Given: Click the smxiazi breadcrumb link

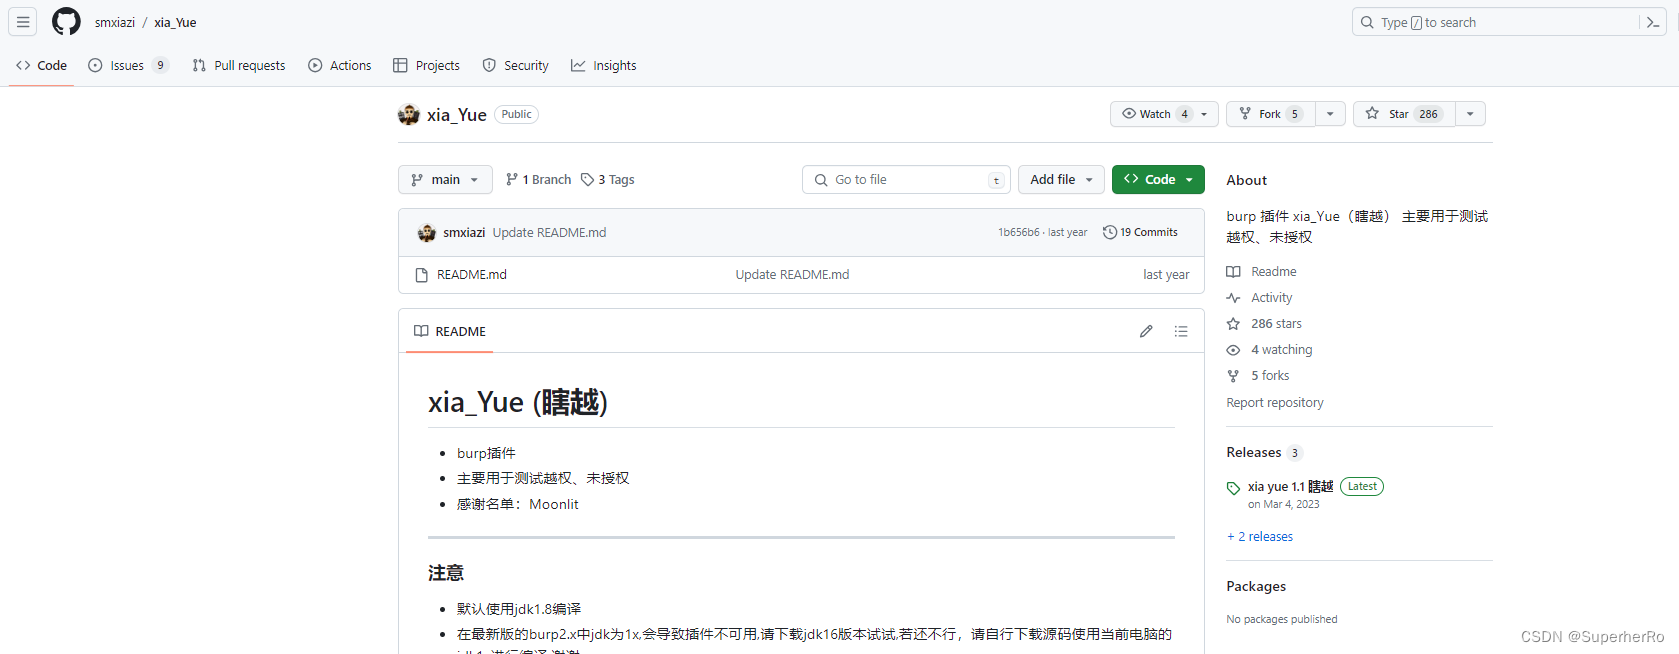Looking at the screenshot, I should click(x=115, y=22).
